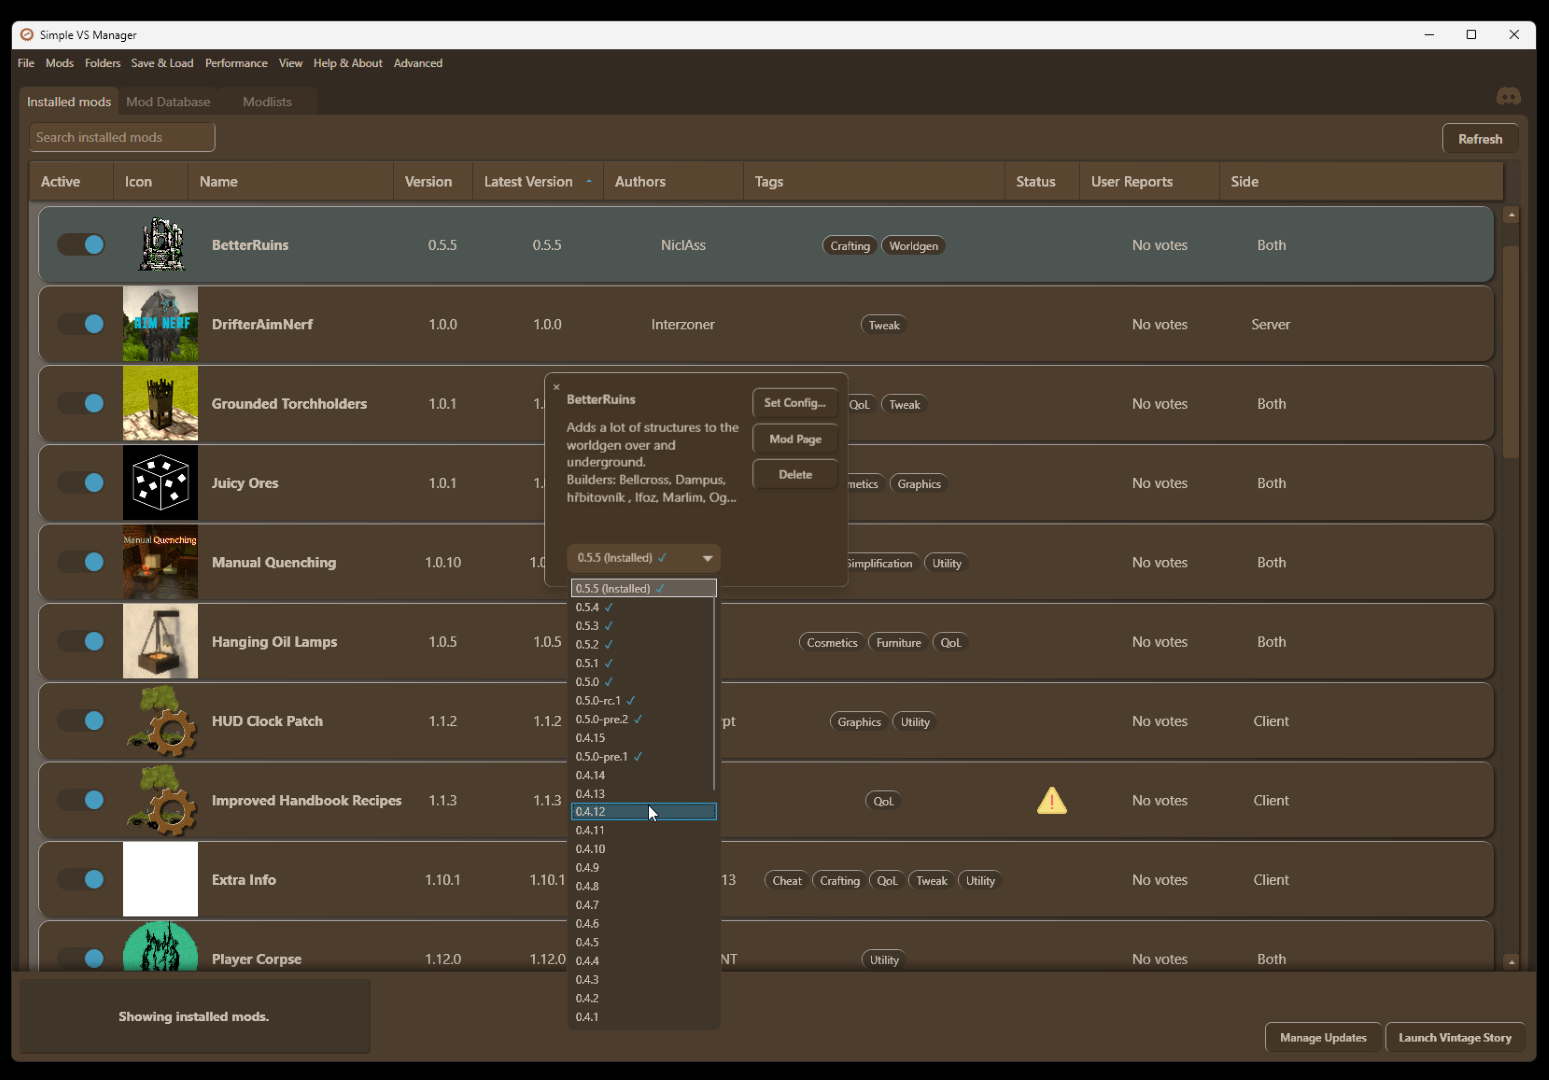Click the BetterRuins mod icon
Image resolution: width=1549 pixels, height=1080 pixels.
[x=161, y=245]
